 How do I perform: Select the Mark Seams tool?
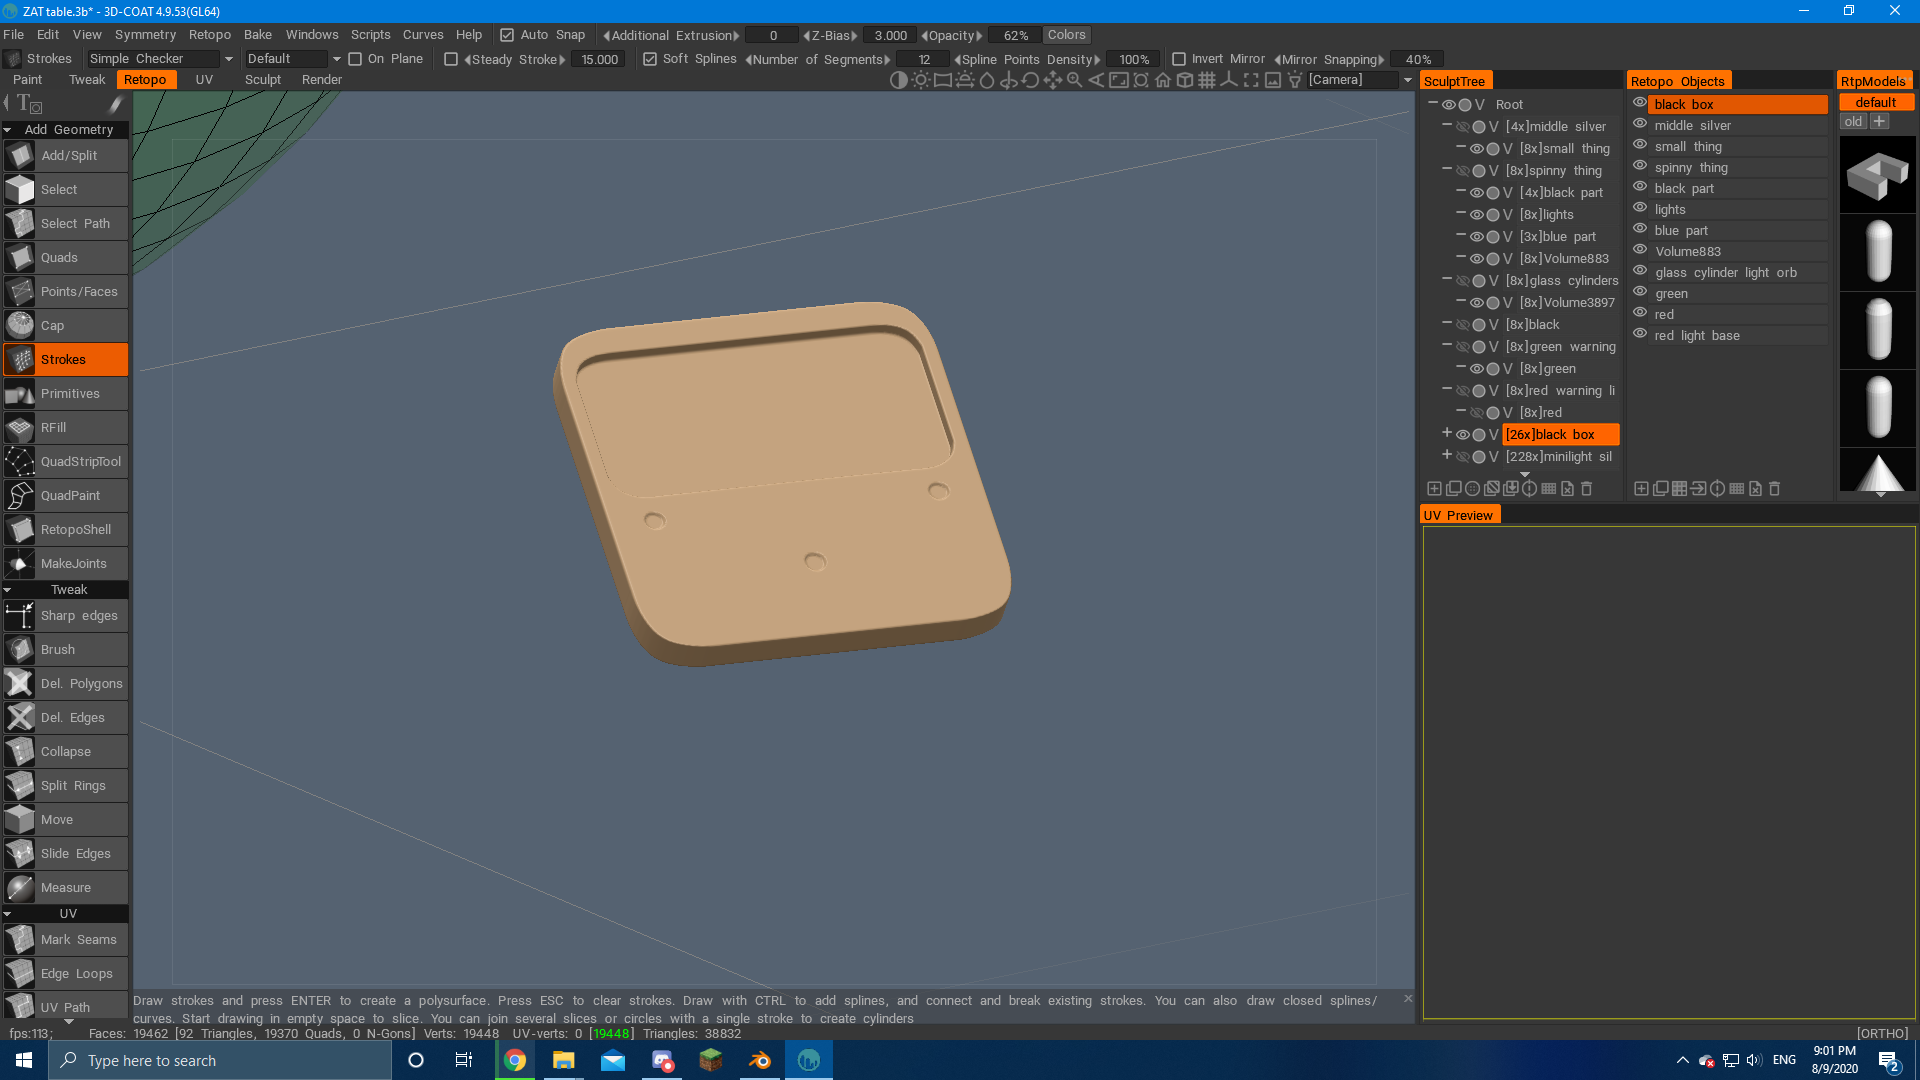78,940
